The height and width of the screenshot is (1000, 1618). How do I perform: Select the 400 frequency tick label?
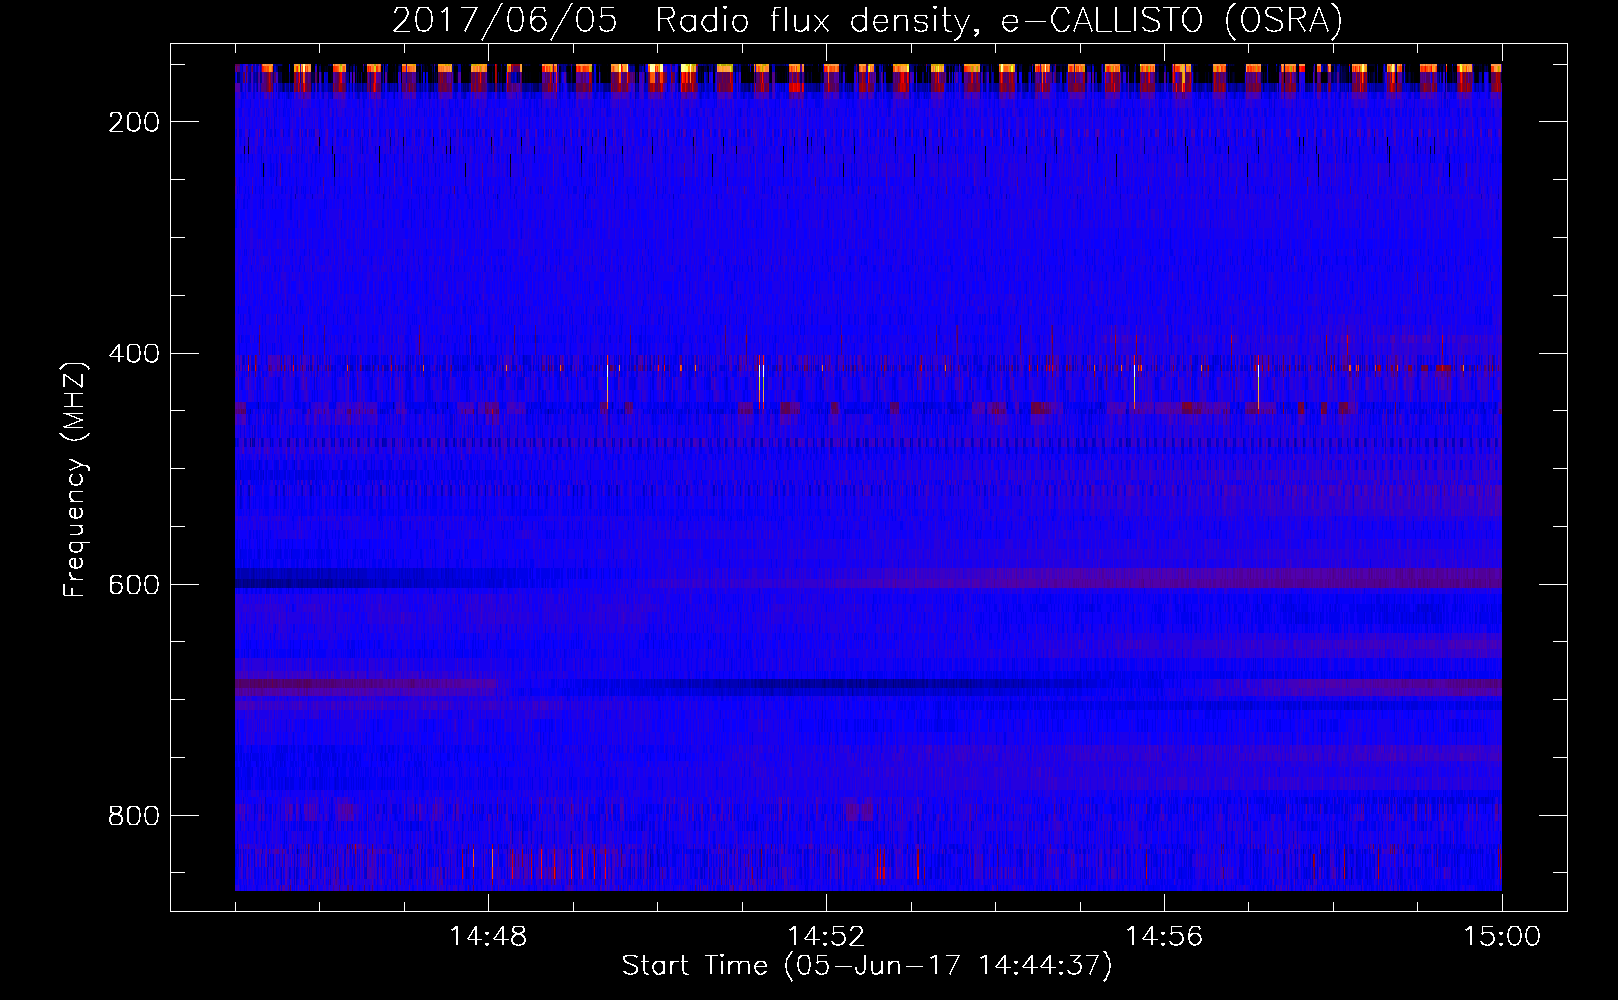(133, 354)
